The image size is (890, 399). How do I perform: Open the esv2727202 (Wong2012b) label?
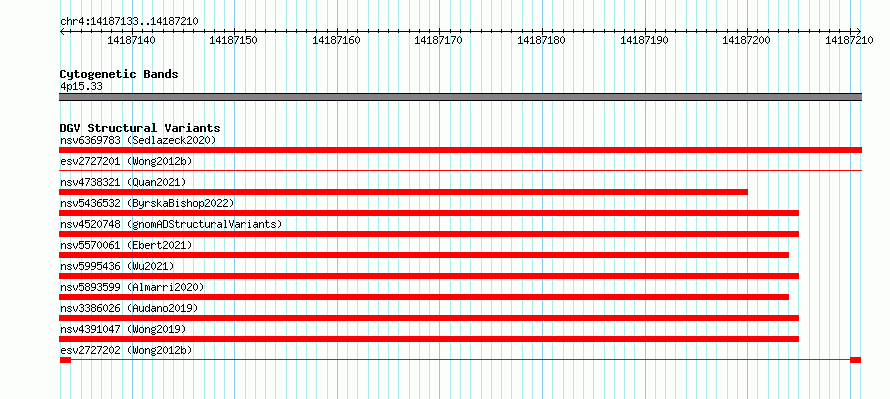point(126,350)
